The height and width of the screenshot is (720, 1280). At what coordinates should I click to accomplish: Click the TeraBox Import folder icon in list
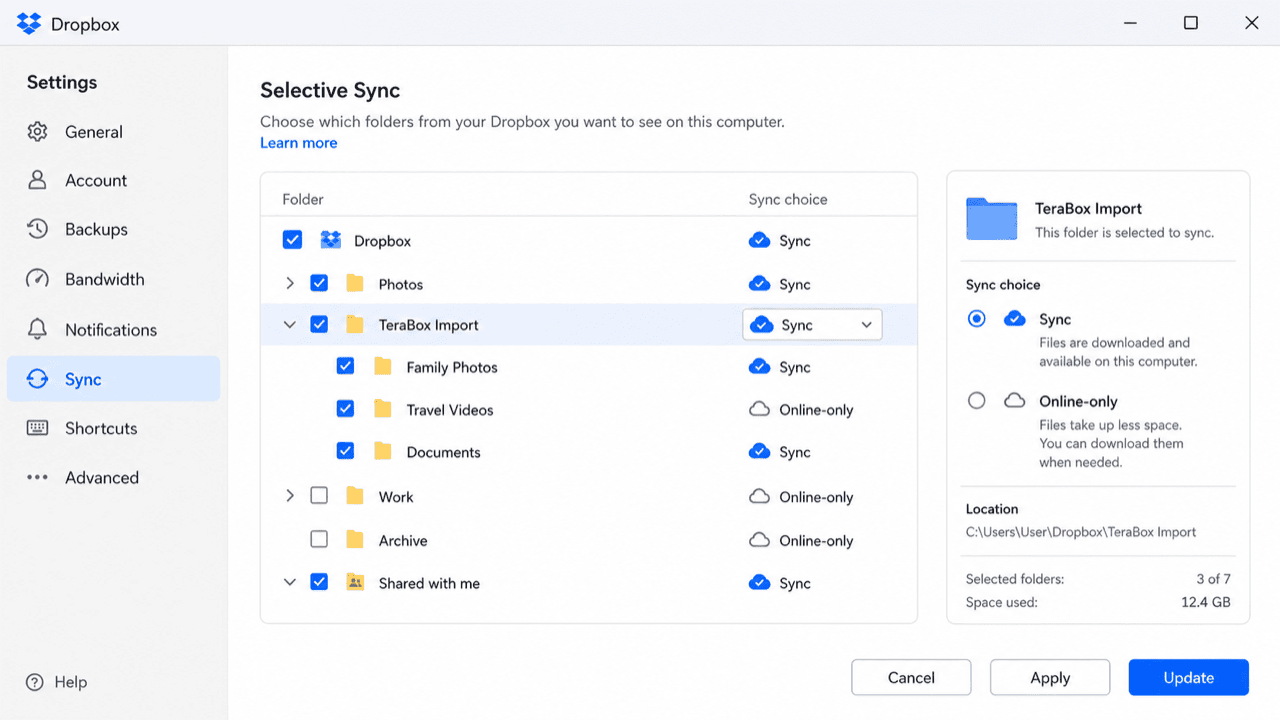[354, 325]
